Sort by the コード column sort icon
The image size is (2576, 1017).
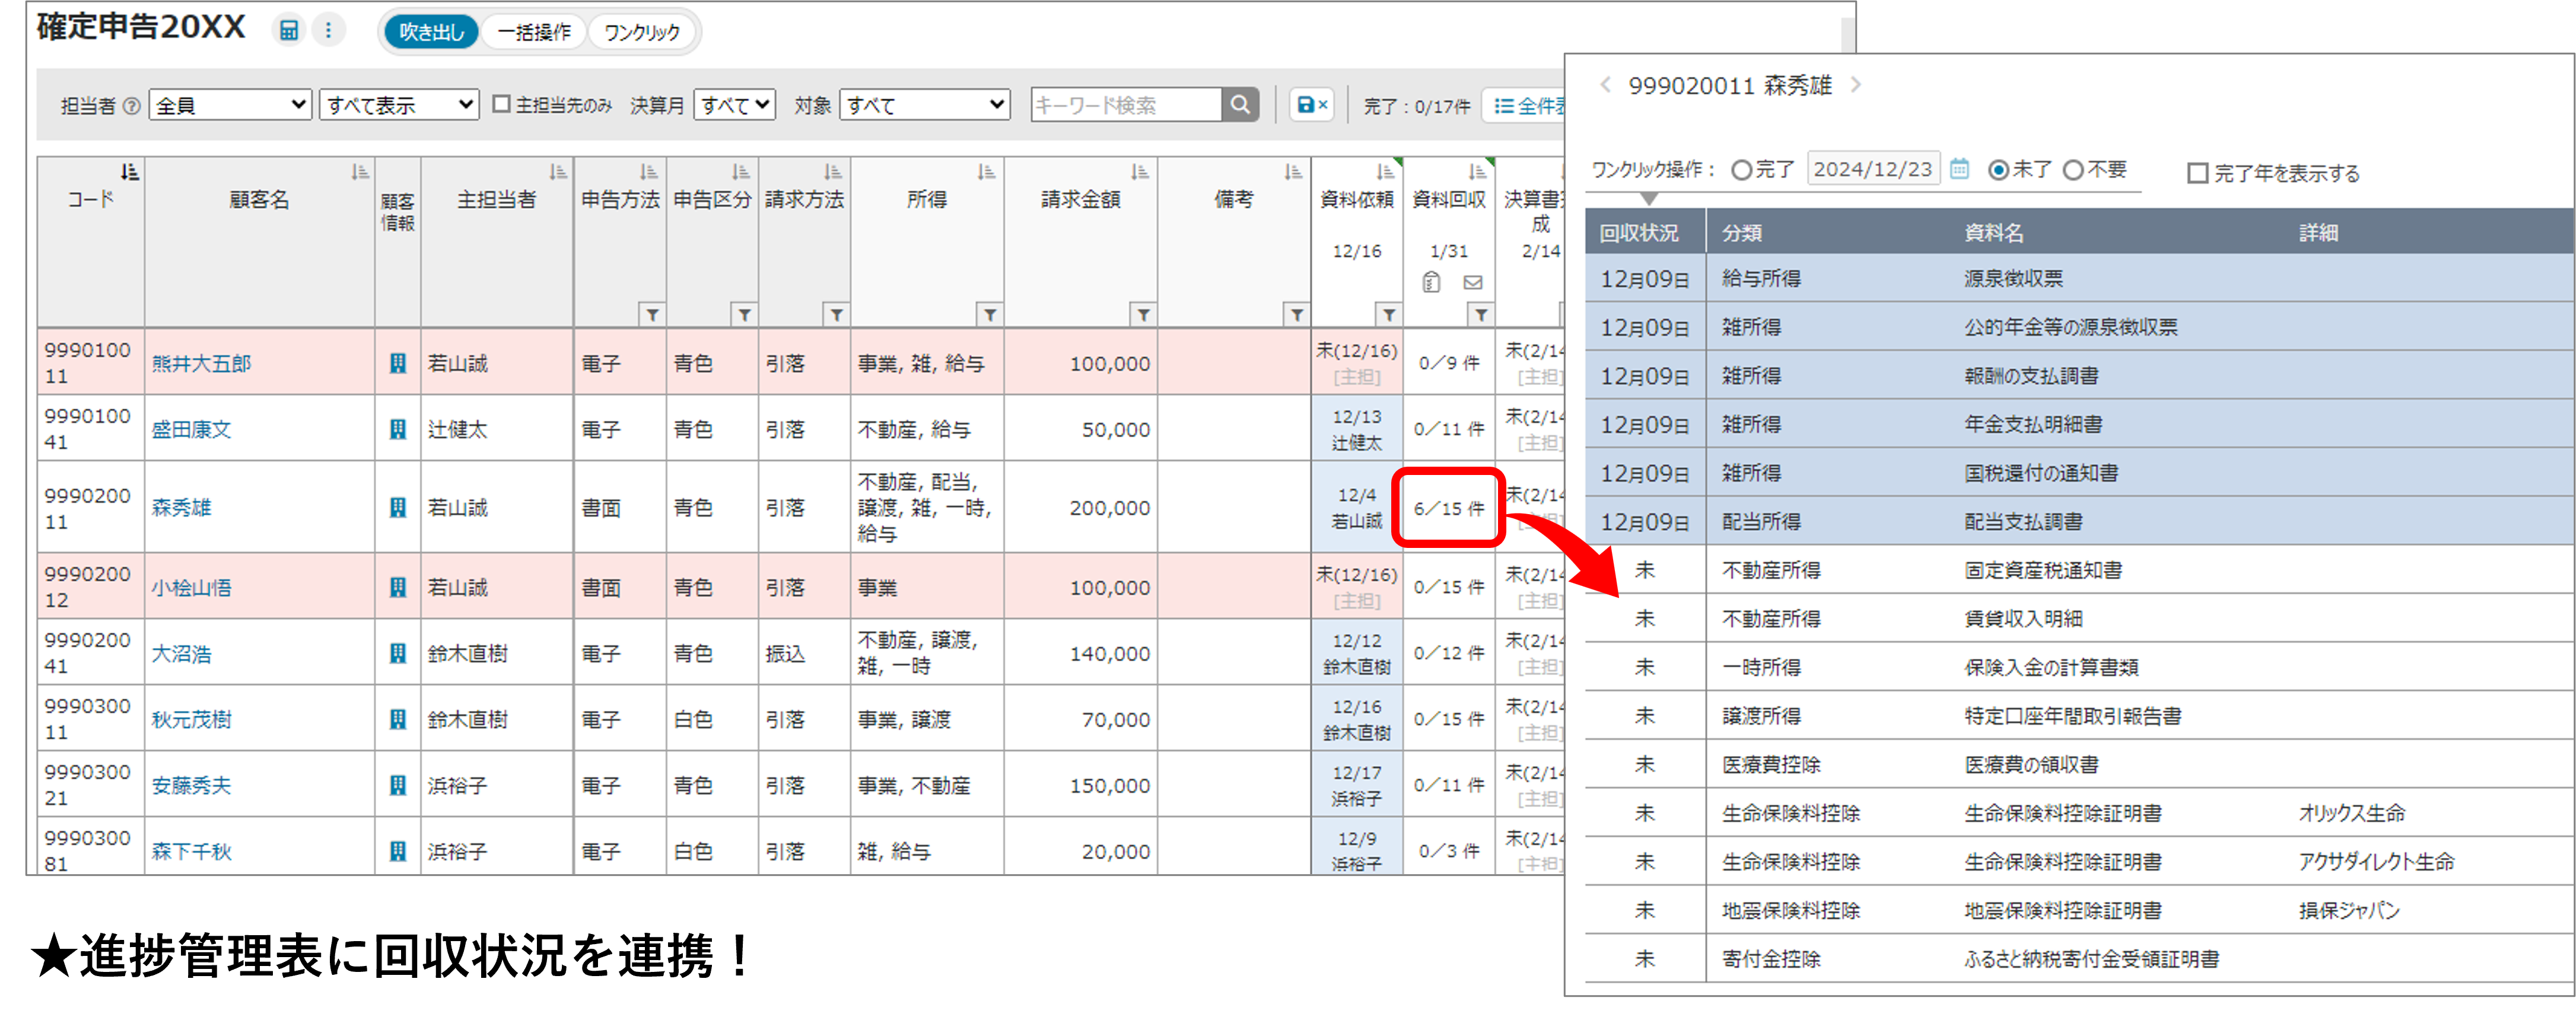129,172
